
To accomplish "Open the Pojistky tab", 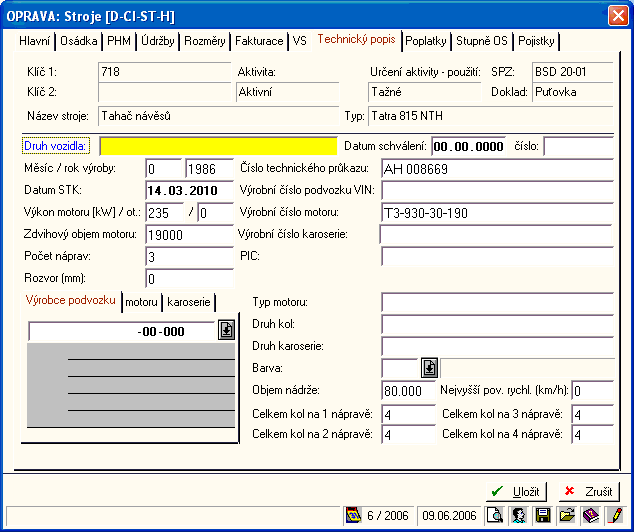I will [536, 41].
